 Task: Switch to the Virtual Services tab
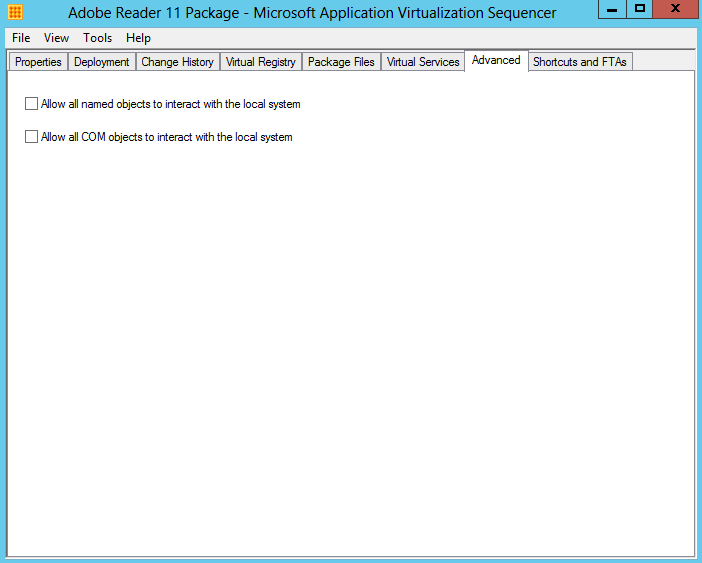(423, 62)
